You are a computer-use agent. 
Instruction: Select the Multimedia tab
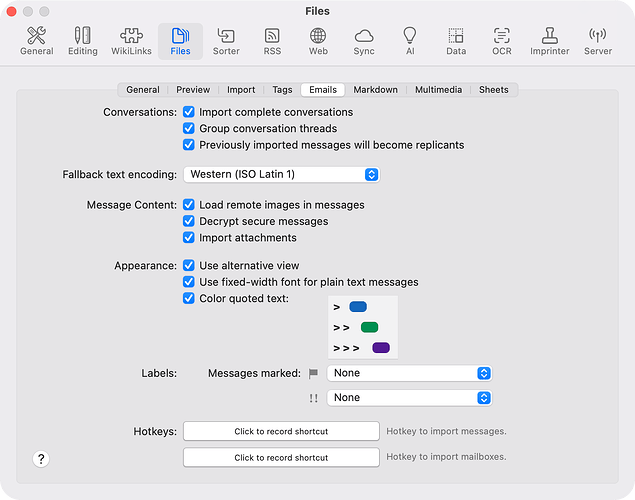click(438, 90)
